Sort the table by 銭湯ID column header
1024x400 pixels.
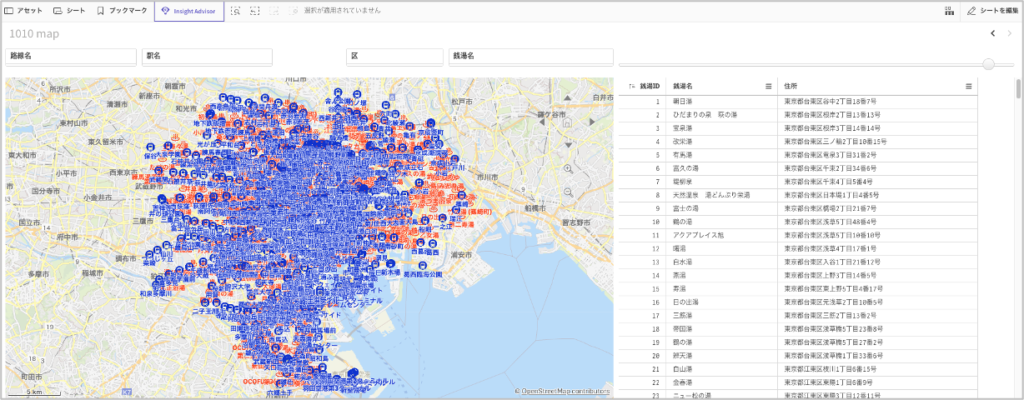(649, 87)
